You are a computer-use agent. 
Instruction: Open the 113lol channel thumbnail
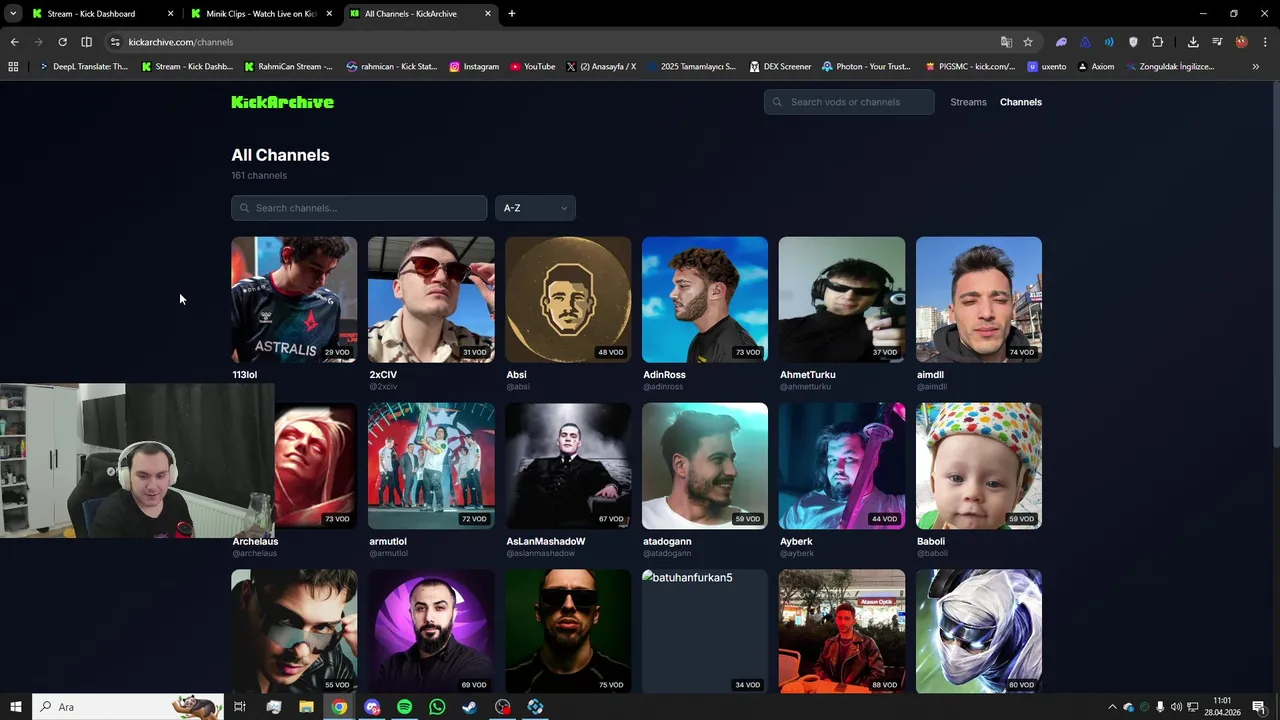294,299
